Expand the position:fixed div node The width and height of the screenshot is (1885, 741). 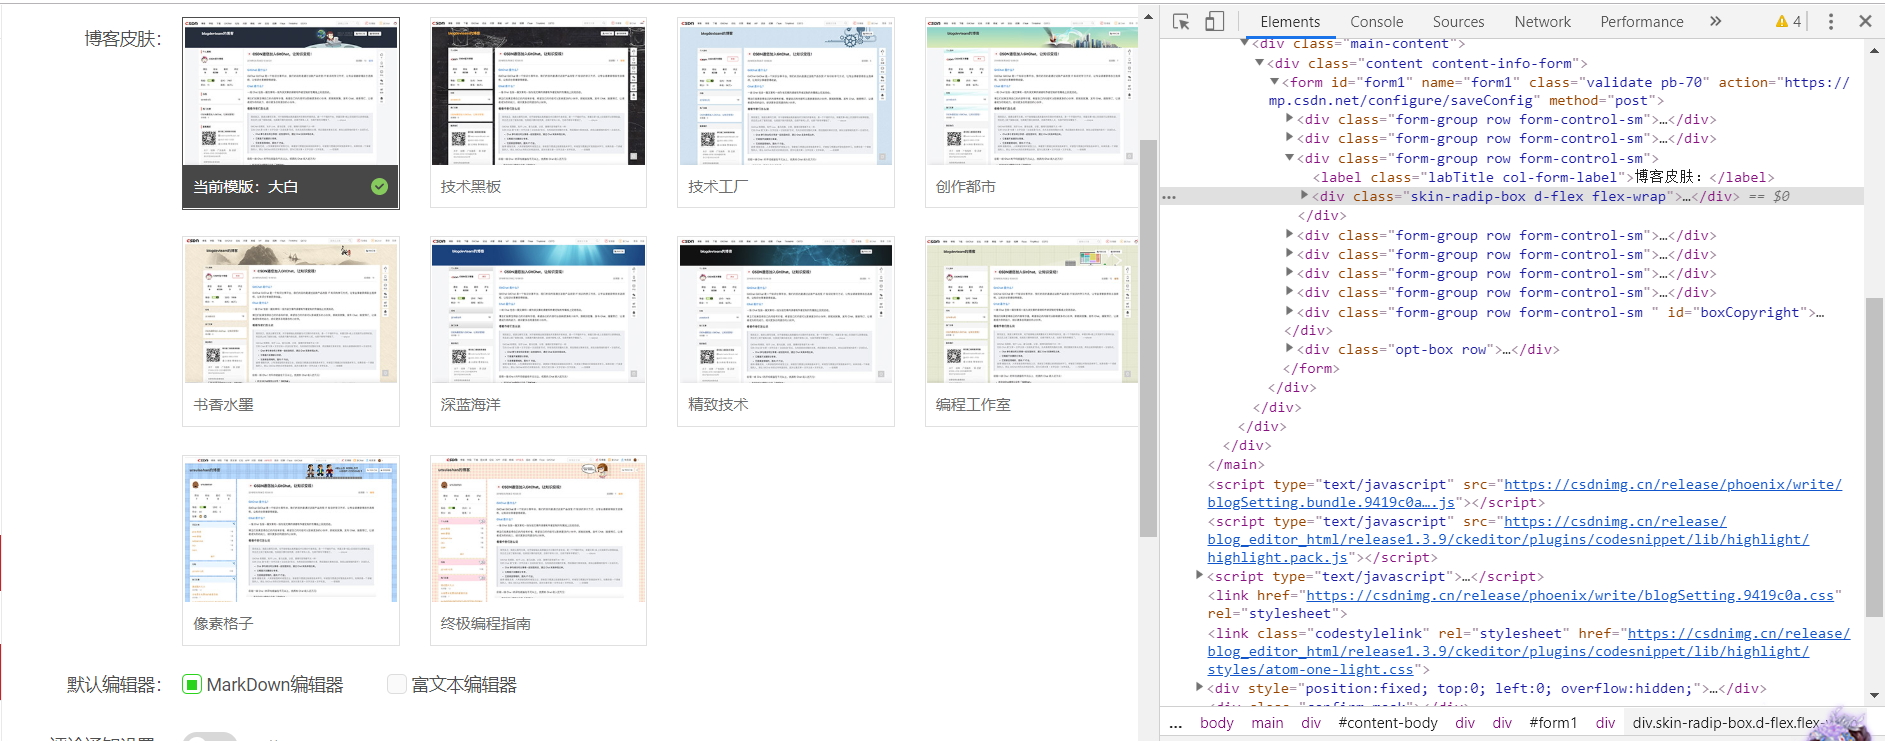coord(1200,688)
